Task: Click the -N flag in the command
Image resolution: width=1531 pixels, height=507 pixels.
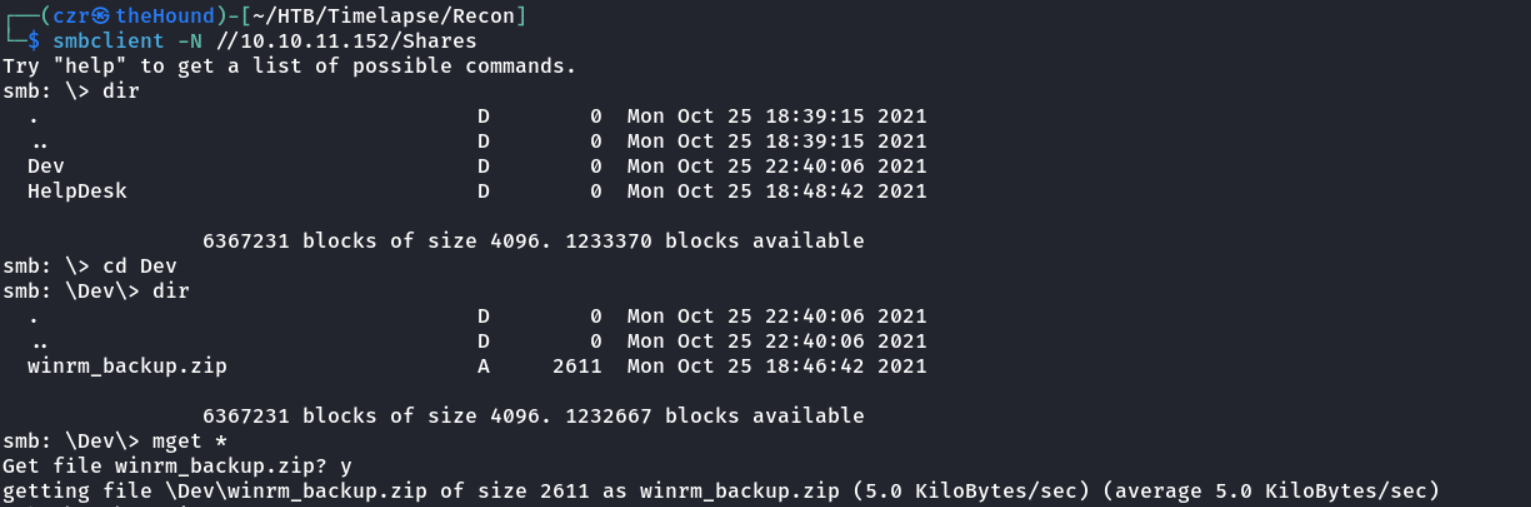Action: coord(190,41)
